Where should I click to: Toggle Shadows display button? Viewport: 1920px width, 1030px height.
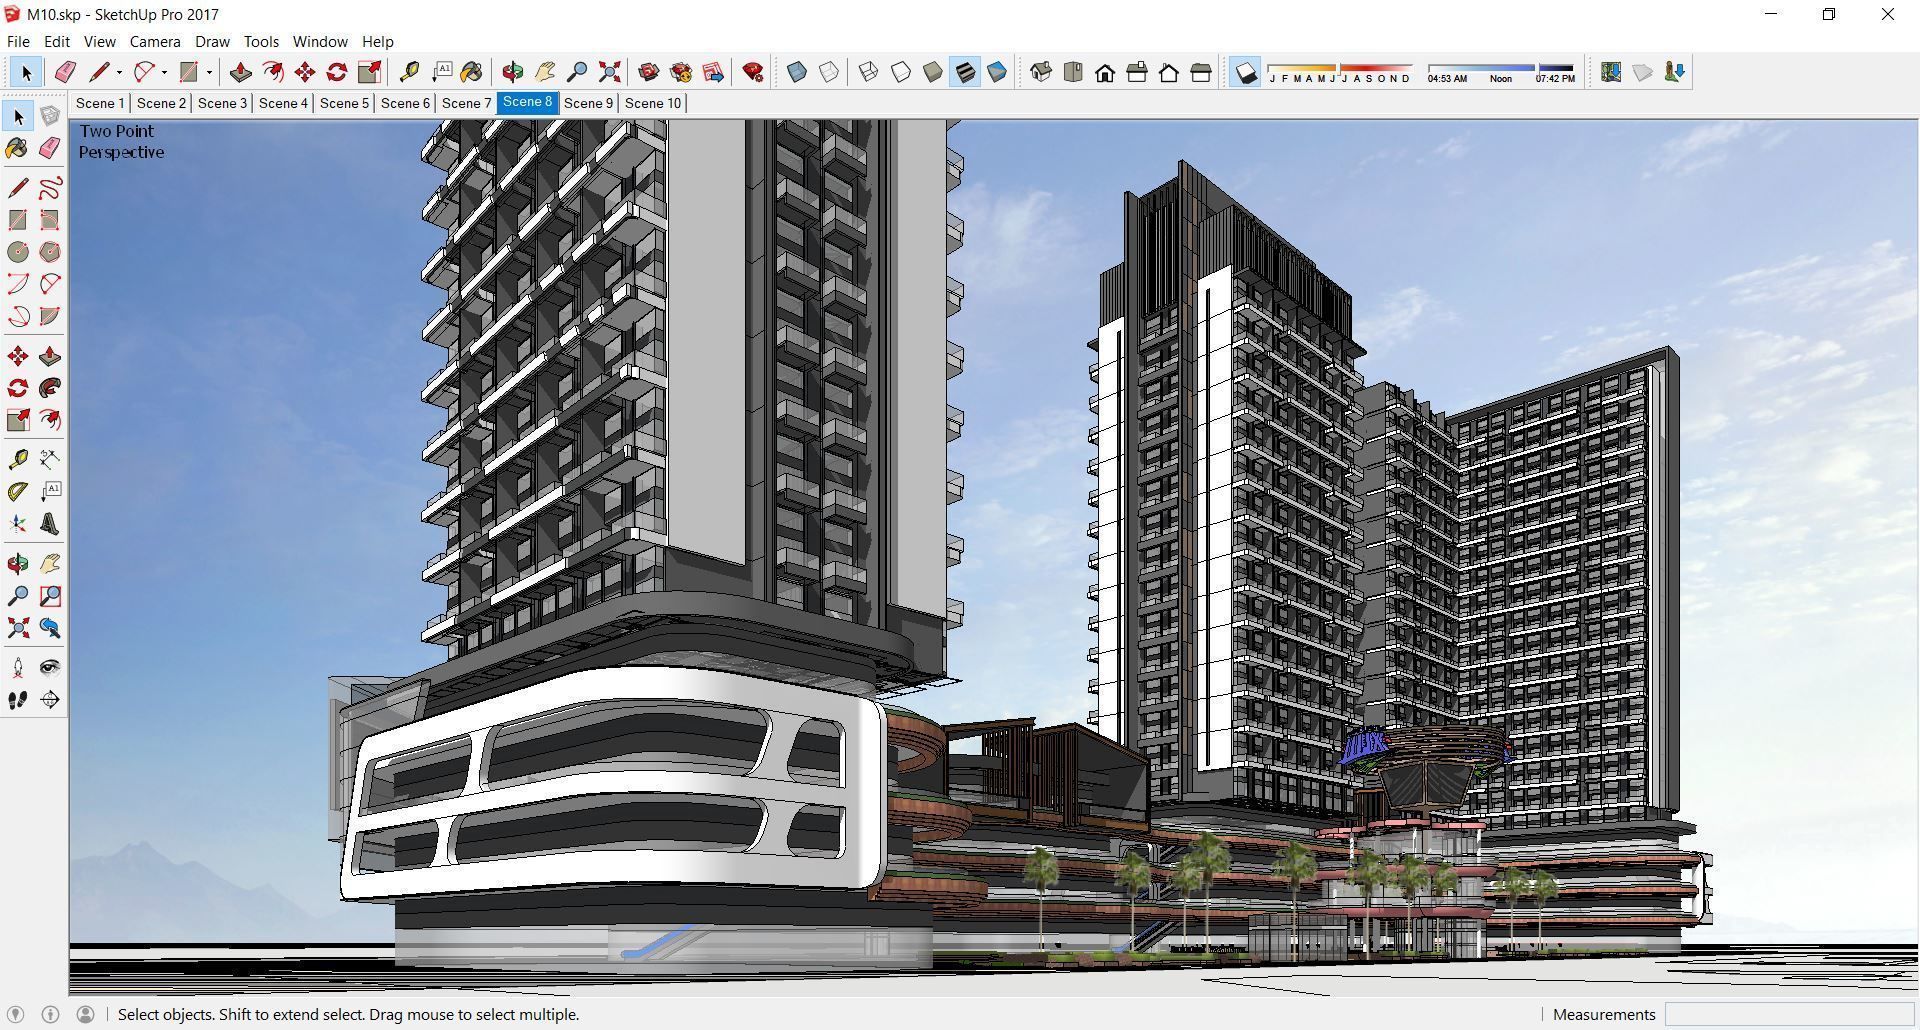click(x=1245, y=72)
